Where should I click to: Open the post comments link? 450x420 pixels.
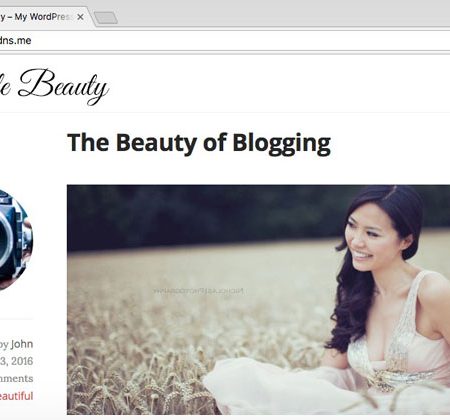pos(17,379)
